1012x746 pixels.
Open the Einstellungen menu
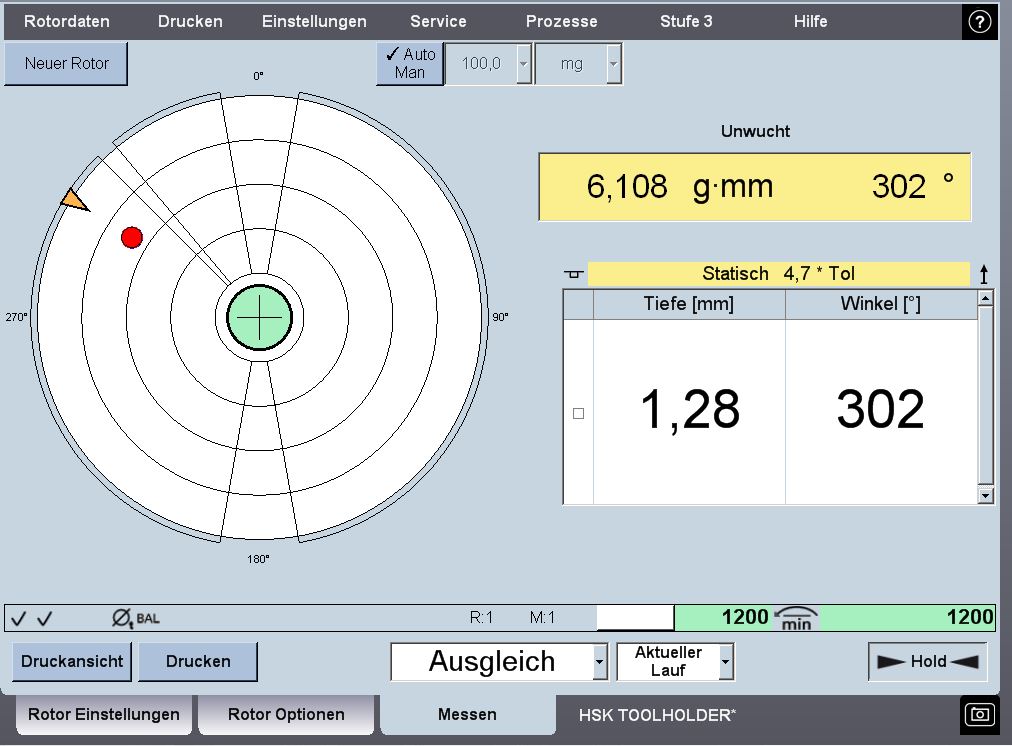314,21
